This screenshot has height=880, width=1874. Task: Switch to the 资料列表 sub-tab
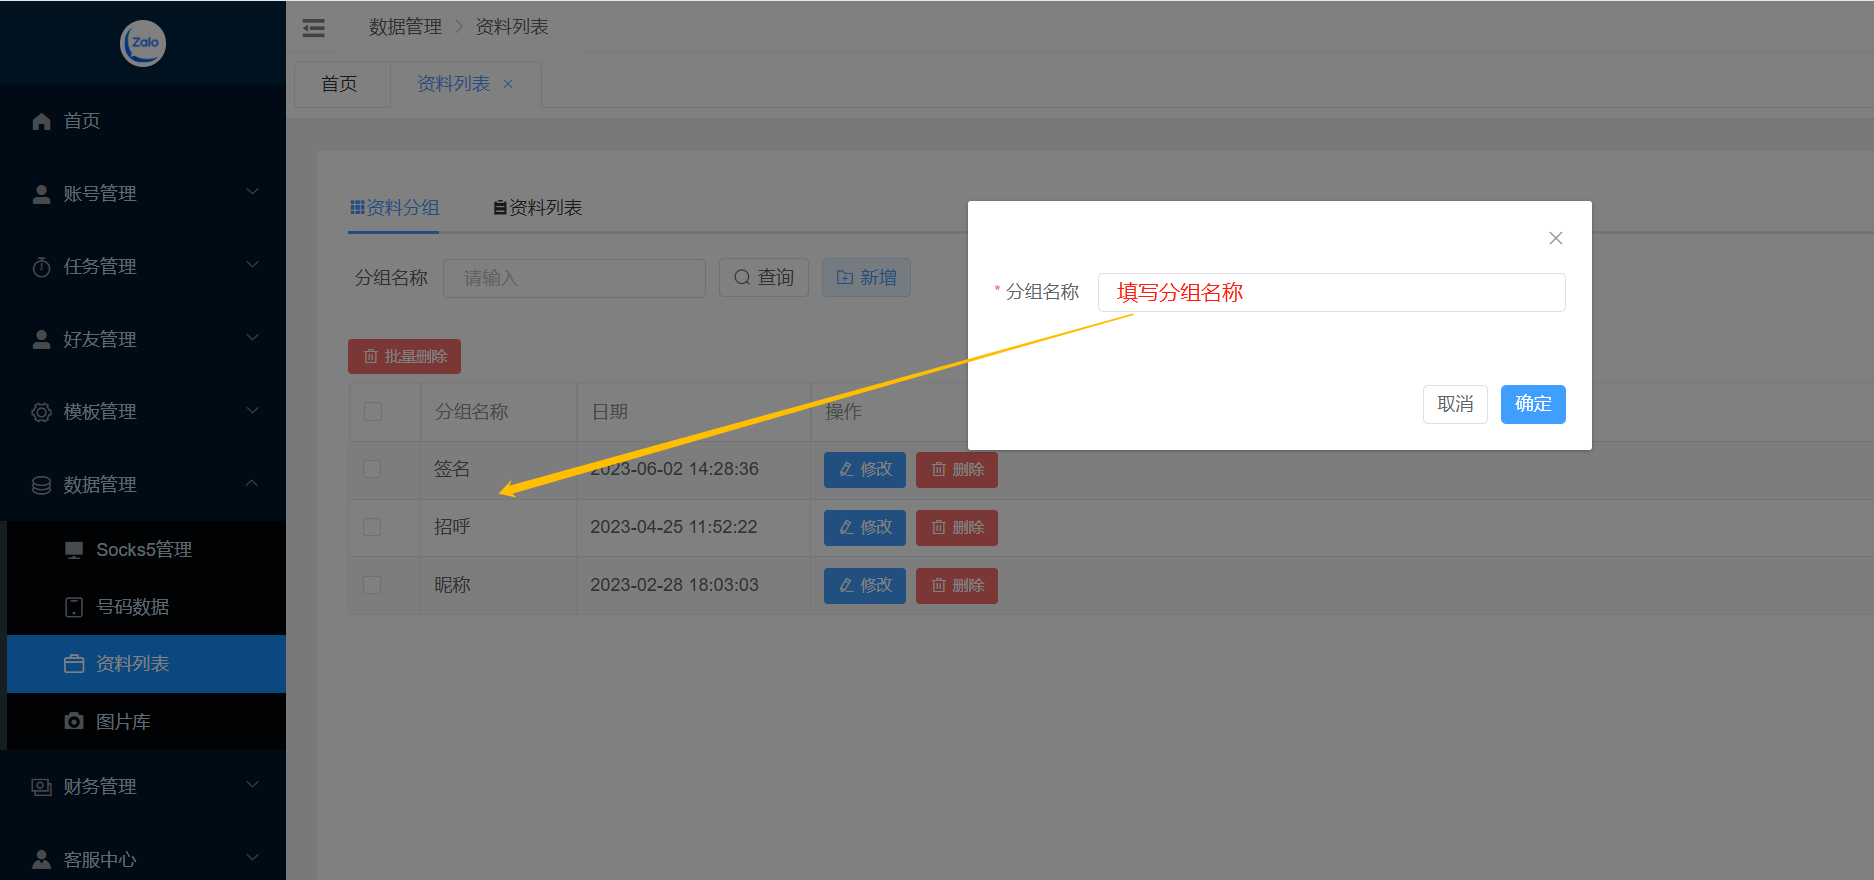(538, 208)
